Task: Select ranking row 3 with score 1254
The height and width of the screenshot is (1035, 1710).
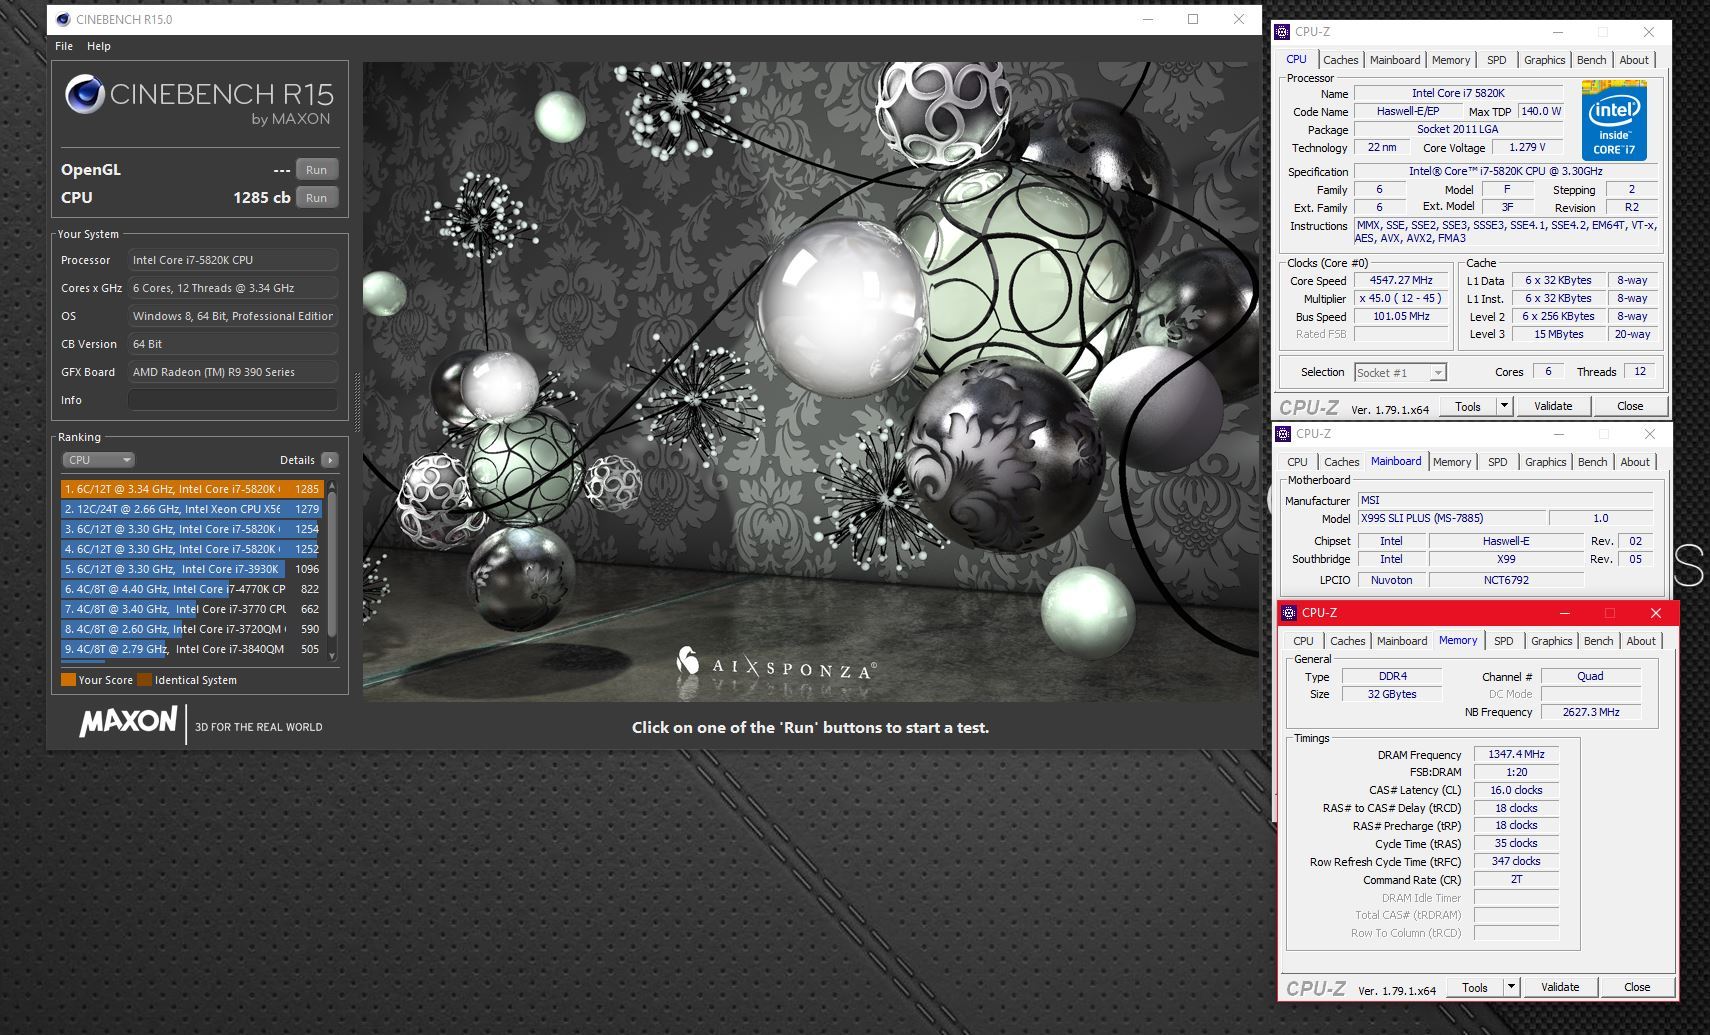Action: (x=192, y=529)
